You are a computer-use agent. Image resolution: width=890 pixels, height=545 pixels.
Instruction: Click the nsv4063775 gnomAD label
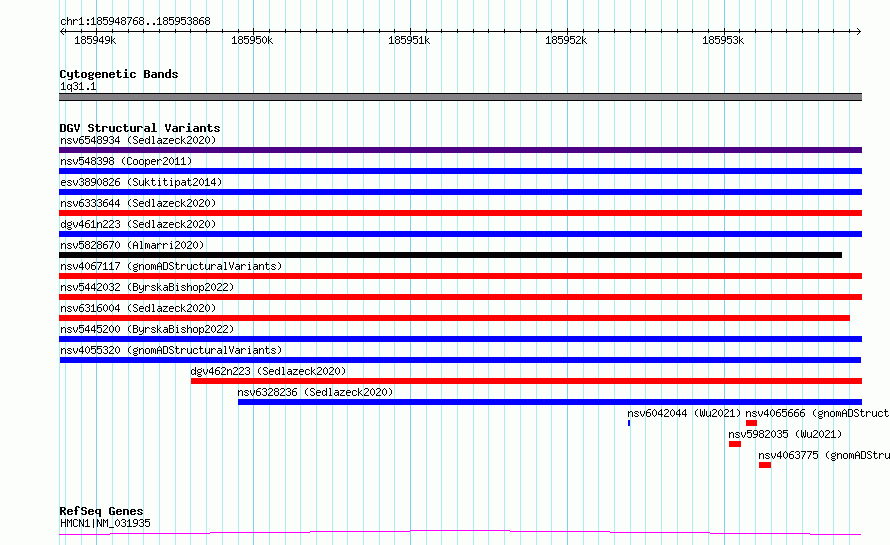point(824,455)
